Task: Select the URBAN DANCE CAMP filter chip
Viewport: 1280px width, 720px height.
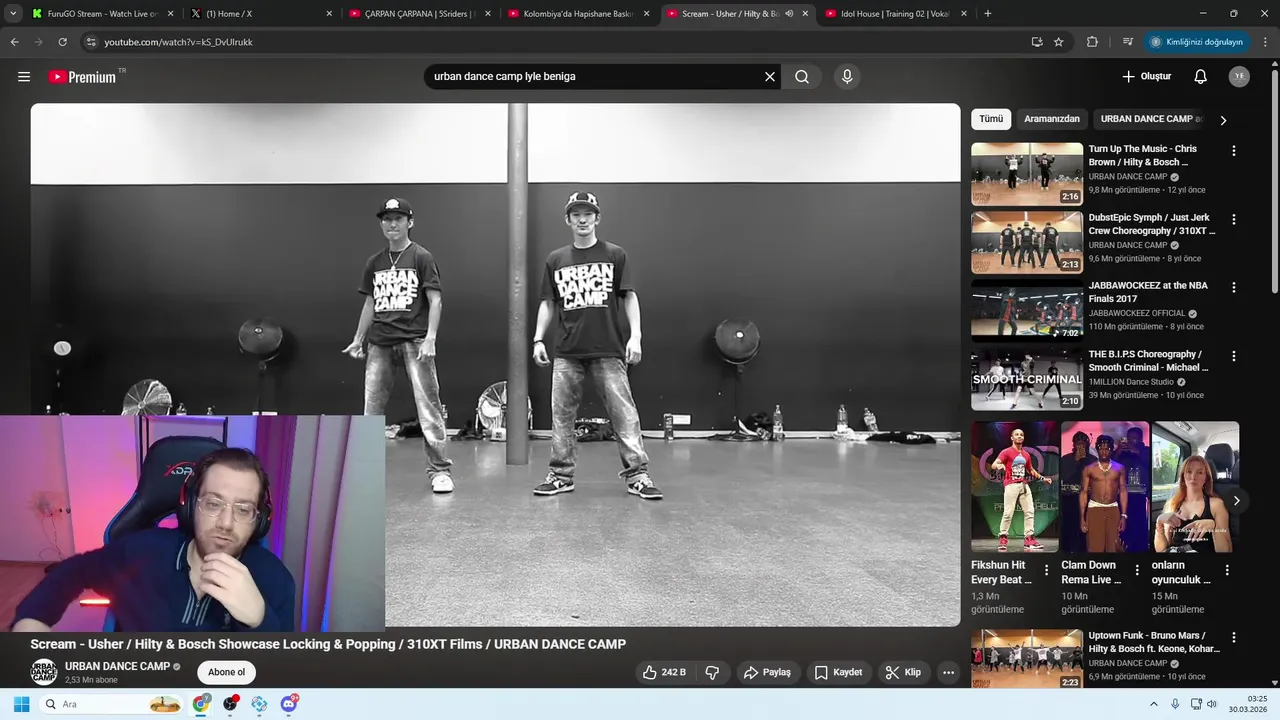Action: (x=1150, y=119)
